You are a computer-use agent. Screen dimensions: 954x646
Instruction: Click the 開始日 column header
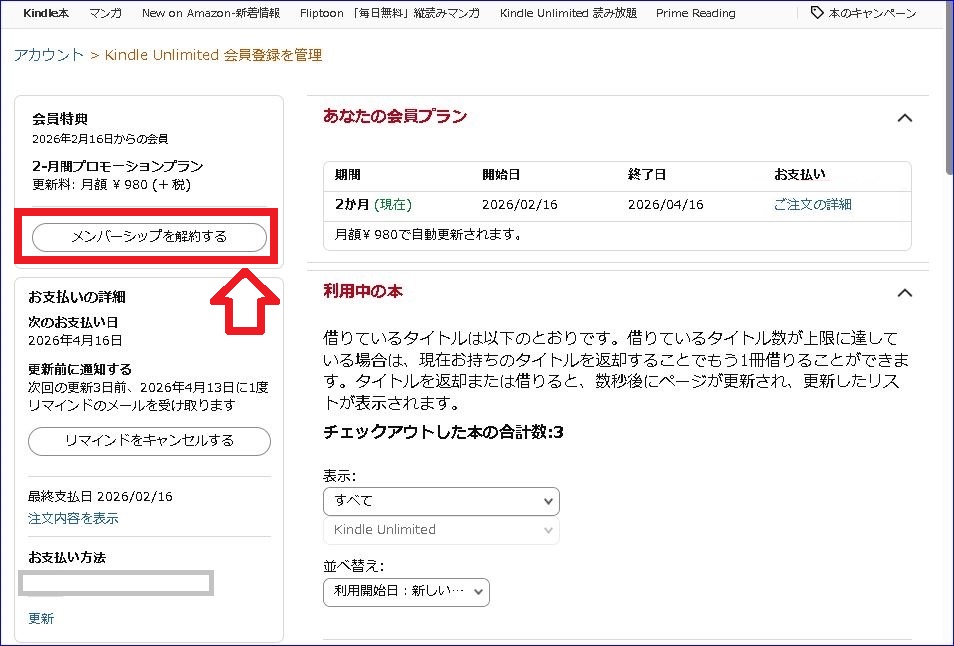coord(501,175)
